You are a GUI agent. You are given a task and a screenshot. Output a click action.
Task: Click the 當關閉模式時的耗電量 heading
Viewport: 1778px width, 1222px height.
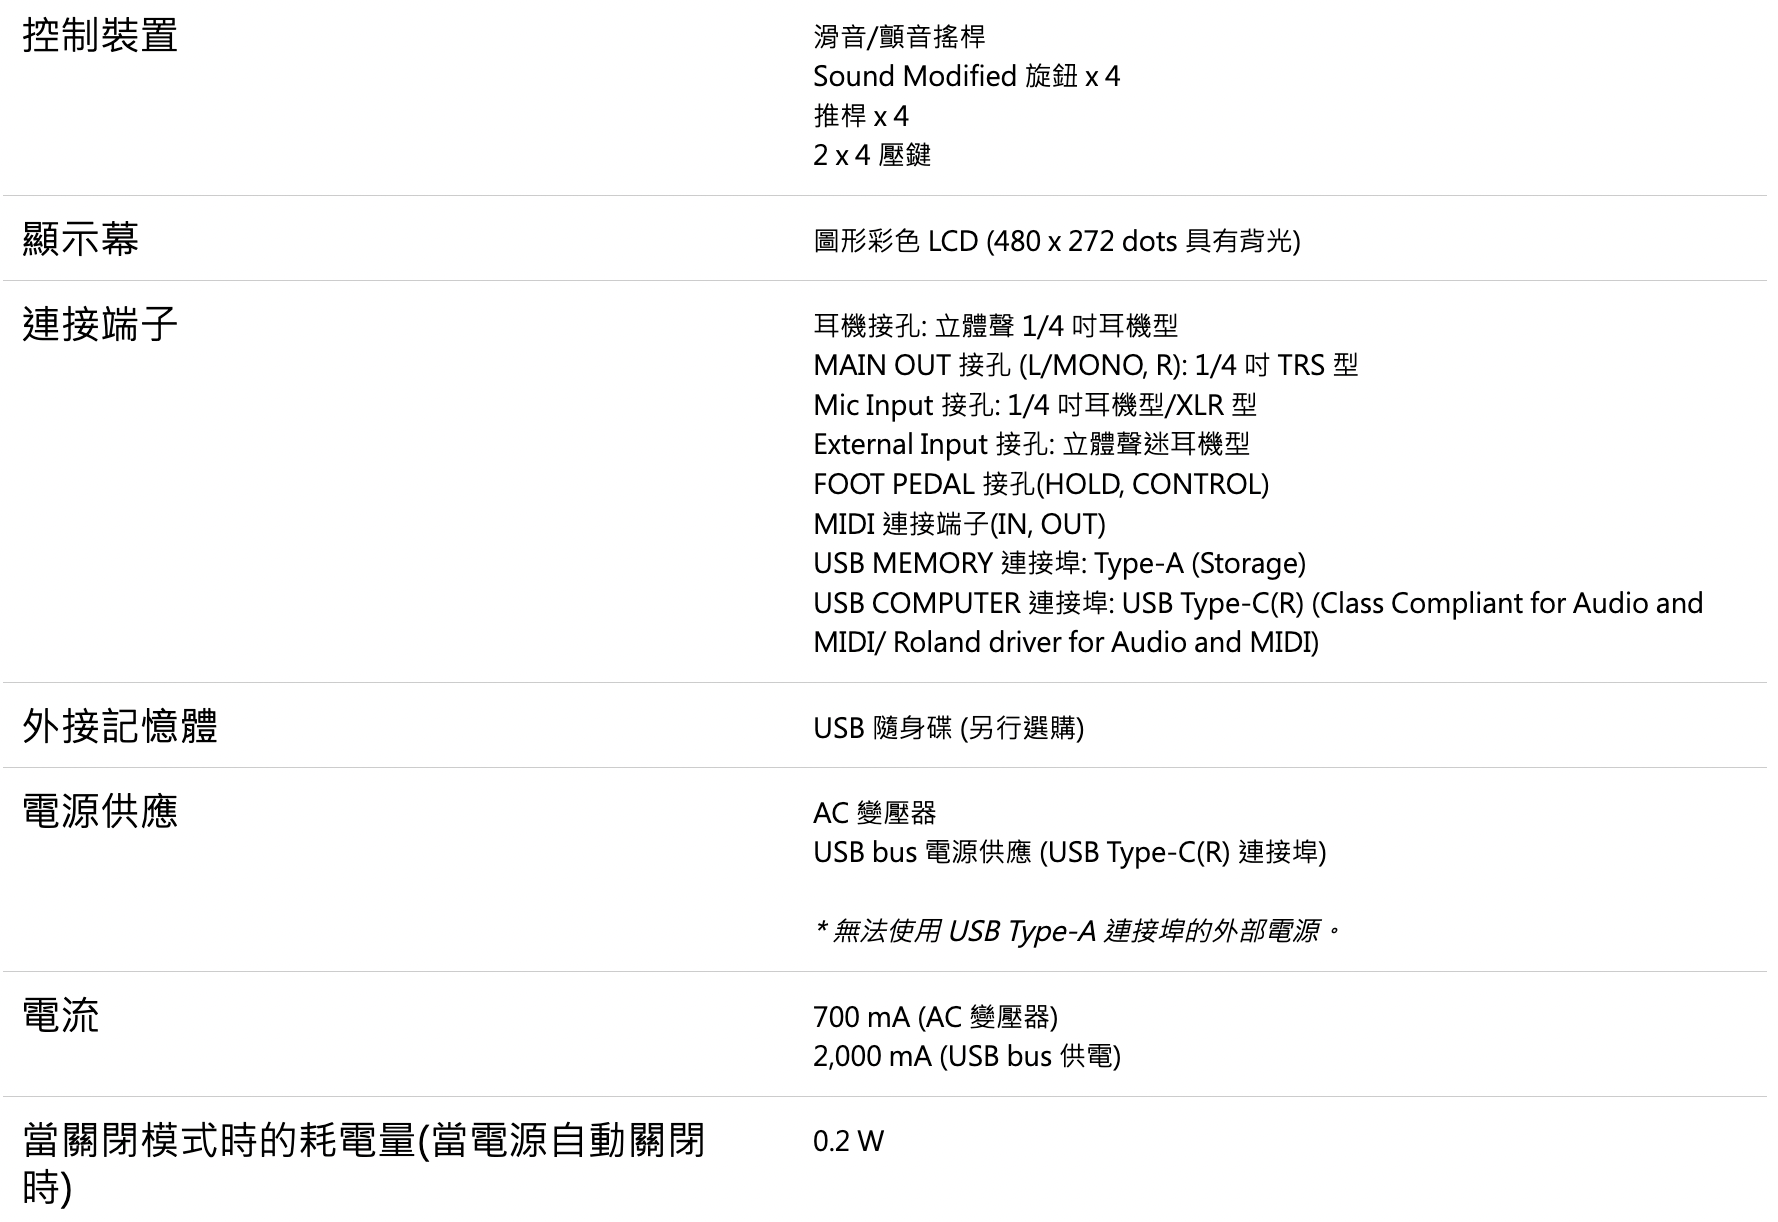363,1141
